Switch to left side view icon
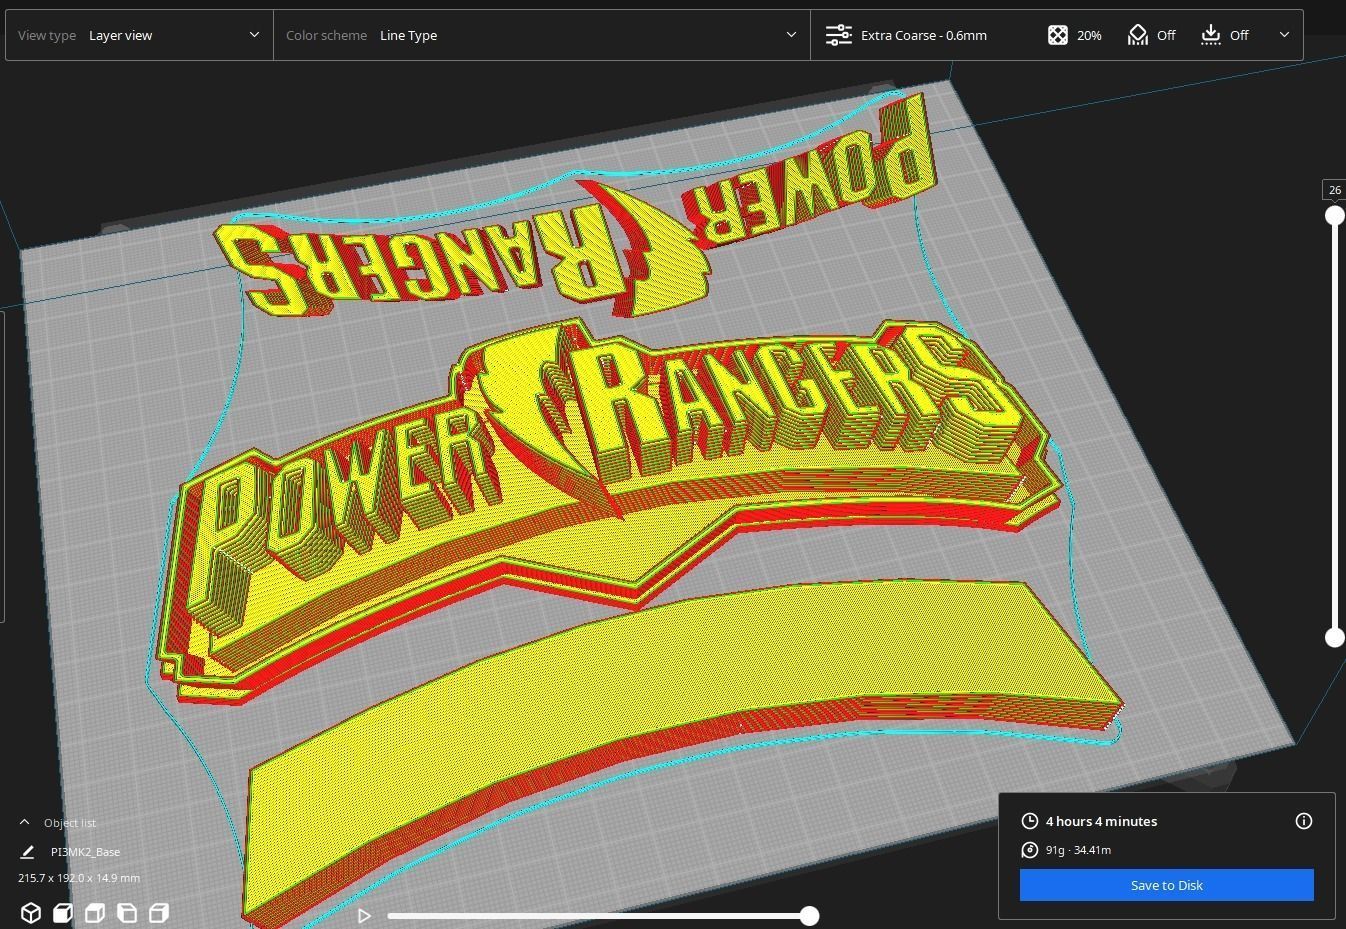The image size is (1346, 929). click(x=127, y=913)
